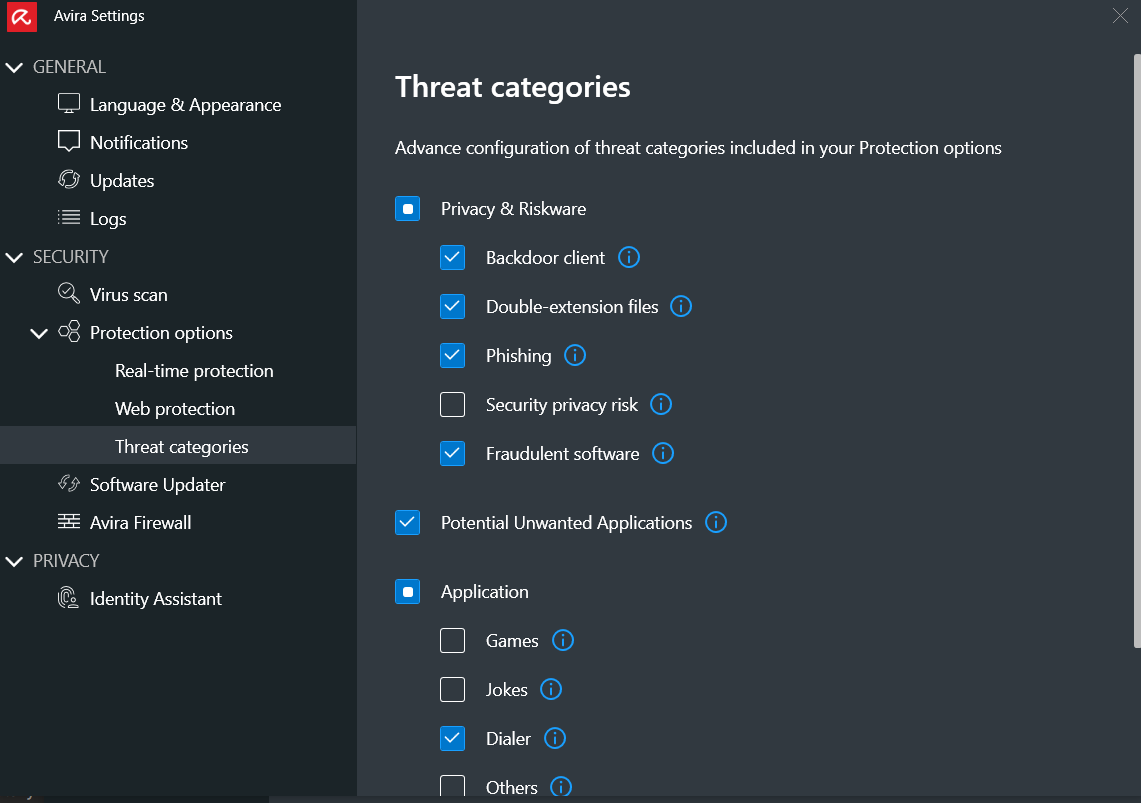
Task: Go to Web protection settings
Action: (x=175, y=409)
